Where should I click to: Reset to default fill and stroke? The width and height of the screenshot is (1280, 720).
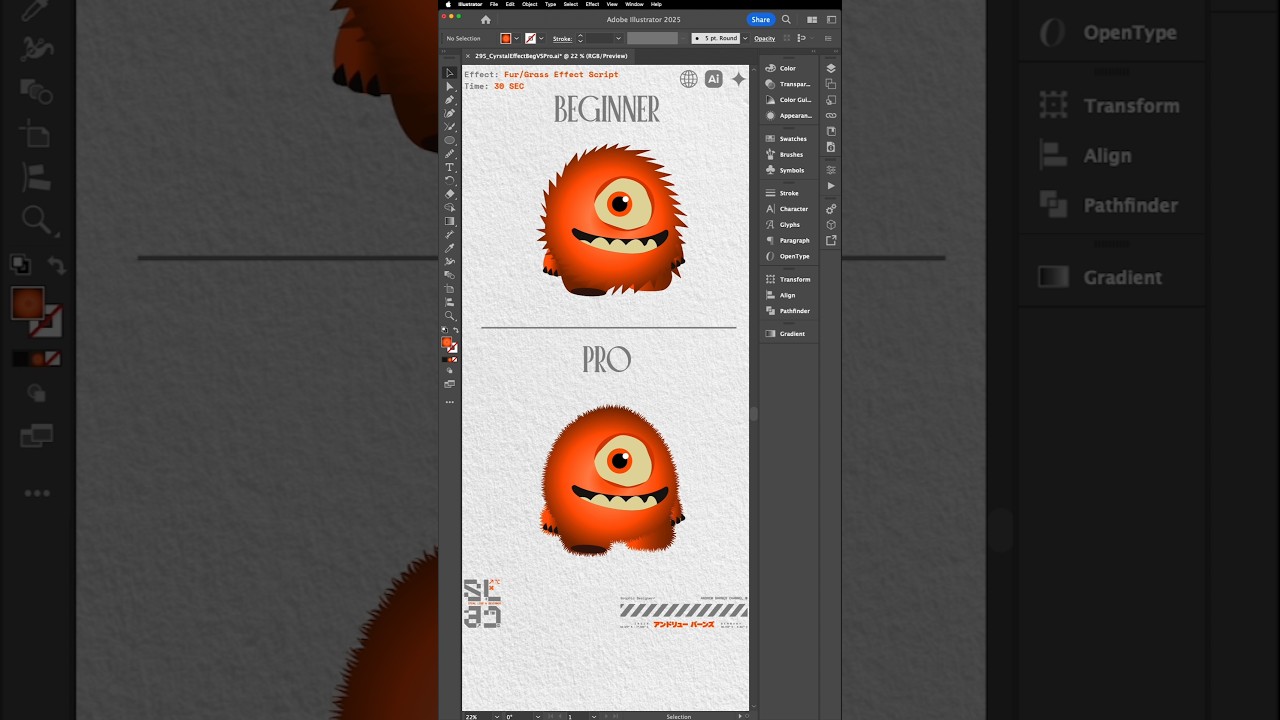coord(445,330)
